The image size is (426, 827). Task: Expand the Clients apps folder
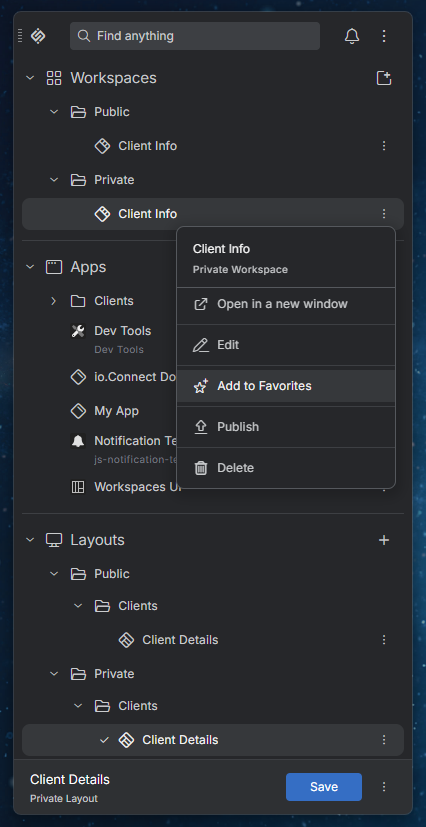point(54,301)
